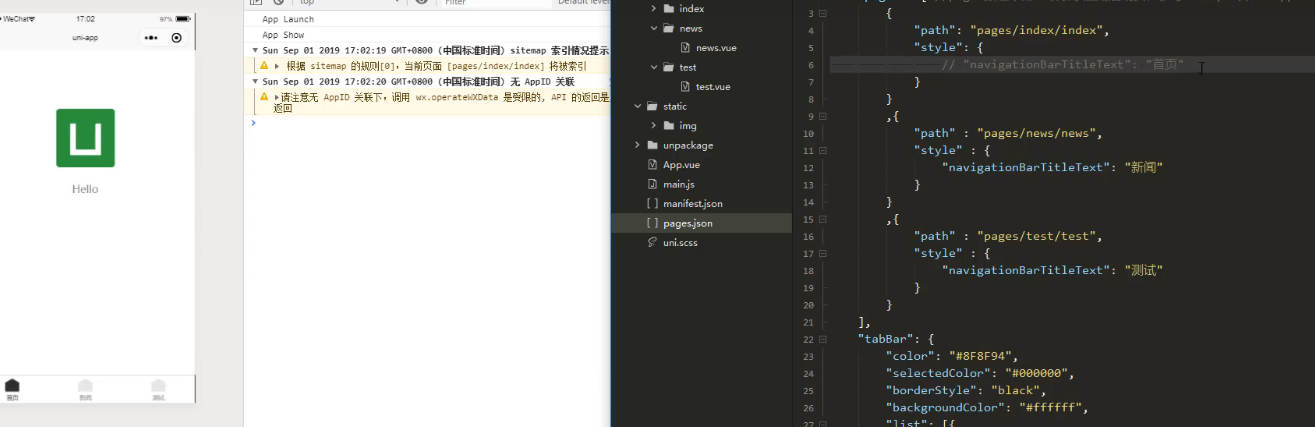
Task: Collapse code block at editor line 15
Action: pyautogui.click(x=823, y=219)
